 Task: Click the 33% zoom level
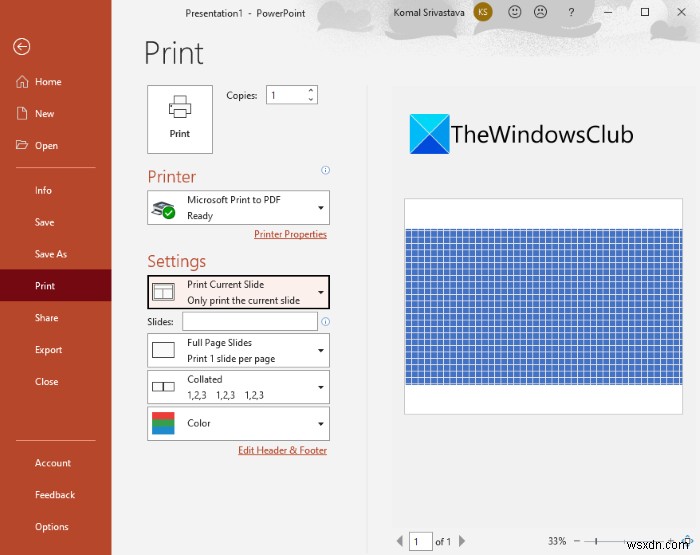[x=557, y=541]
